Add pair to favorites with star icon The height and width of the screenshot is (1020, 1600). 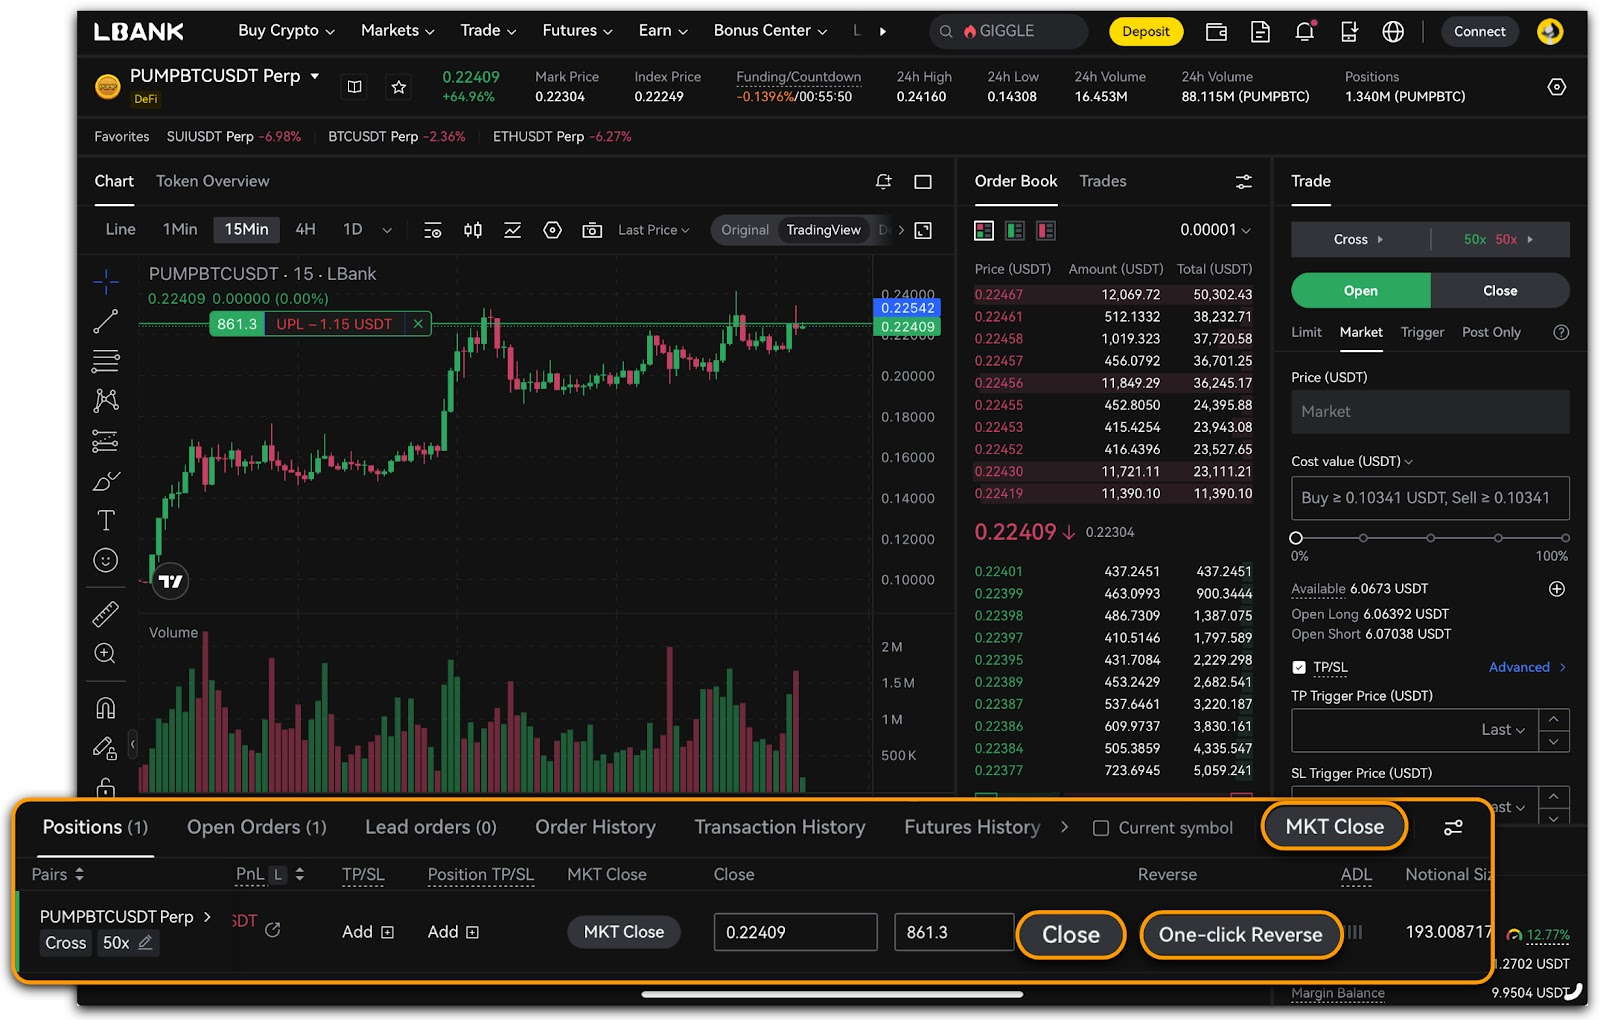398,87
